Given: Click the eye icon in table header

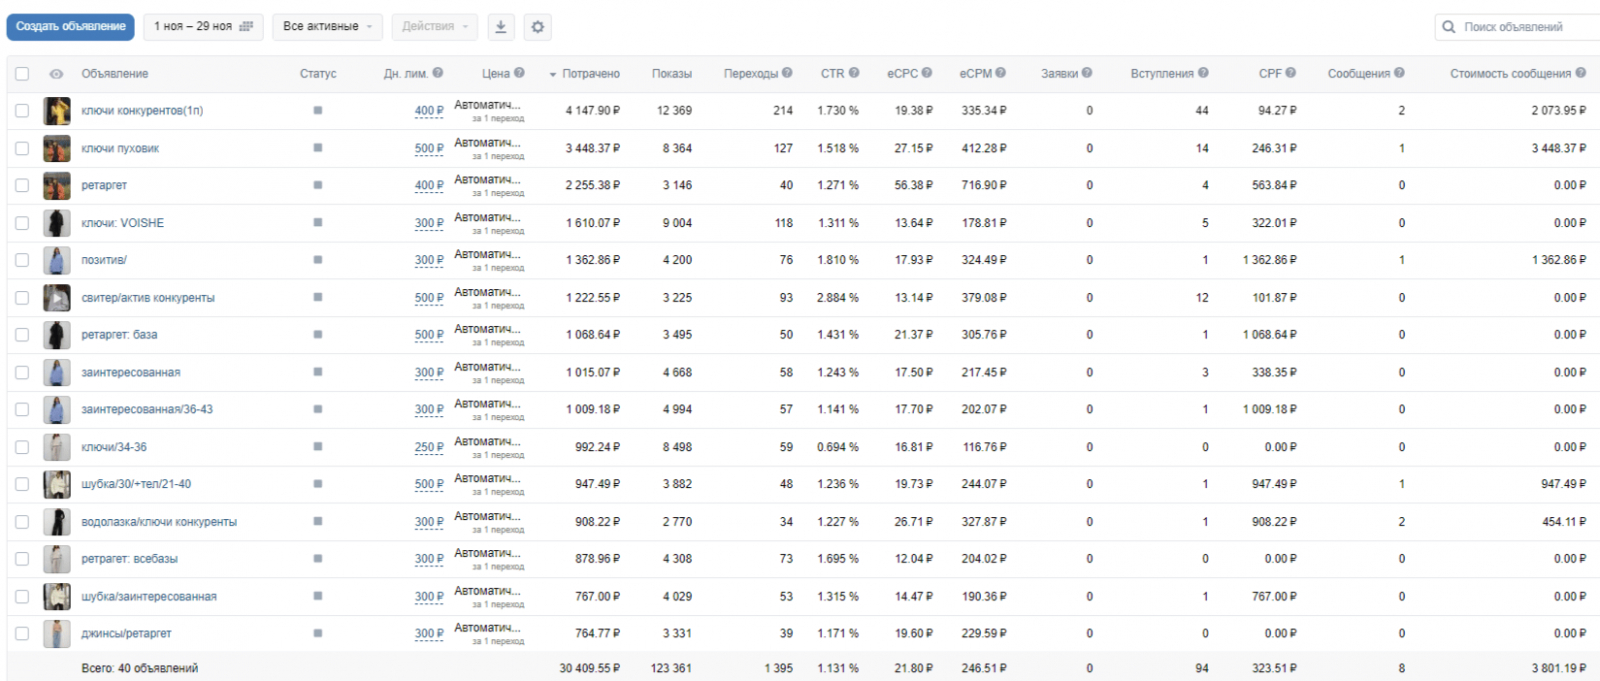Looking at the screenshot, I should 56,74.
